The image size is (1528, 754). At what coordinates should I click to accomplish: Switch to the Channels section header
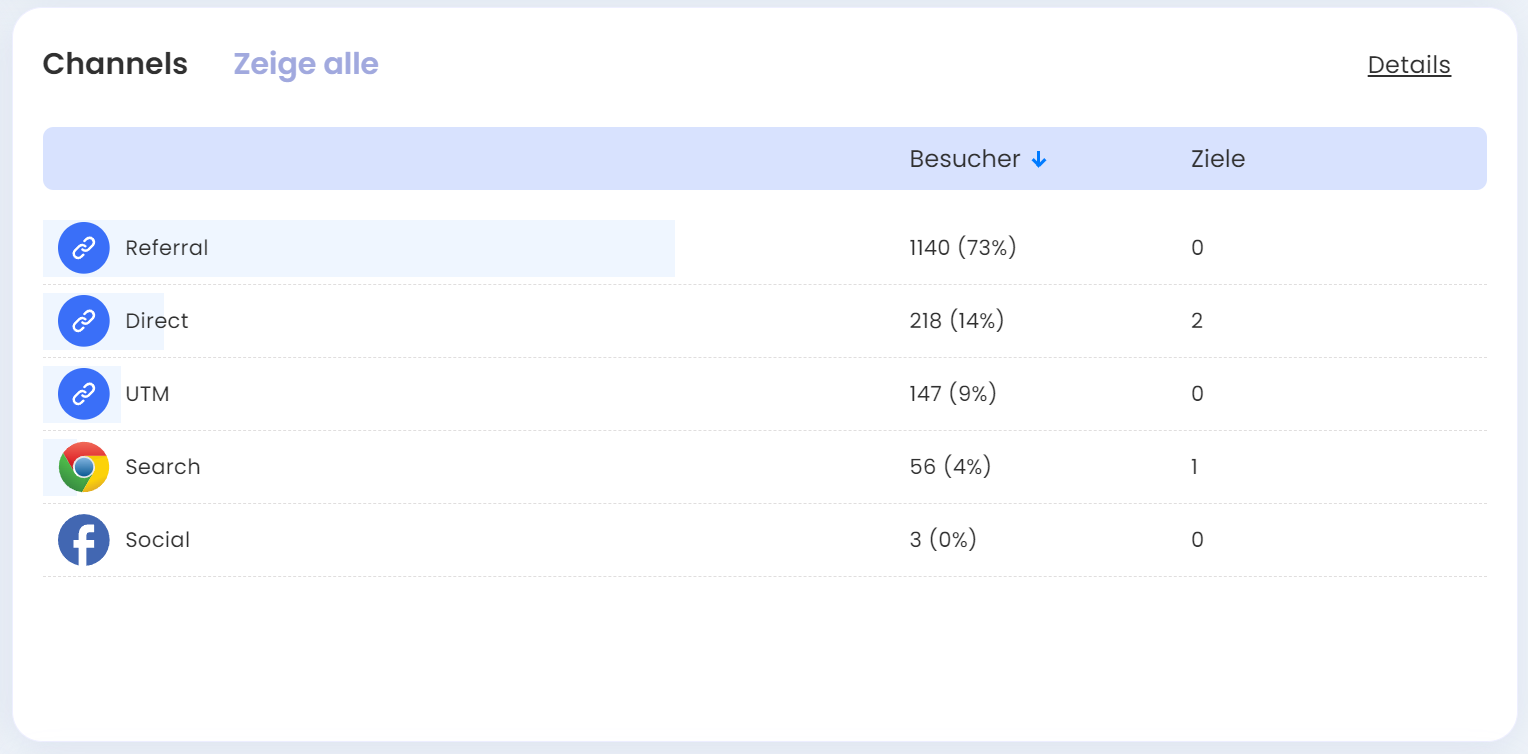pyautogui.click(x=115, y=63)
